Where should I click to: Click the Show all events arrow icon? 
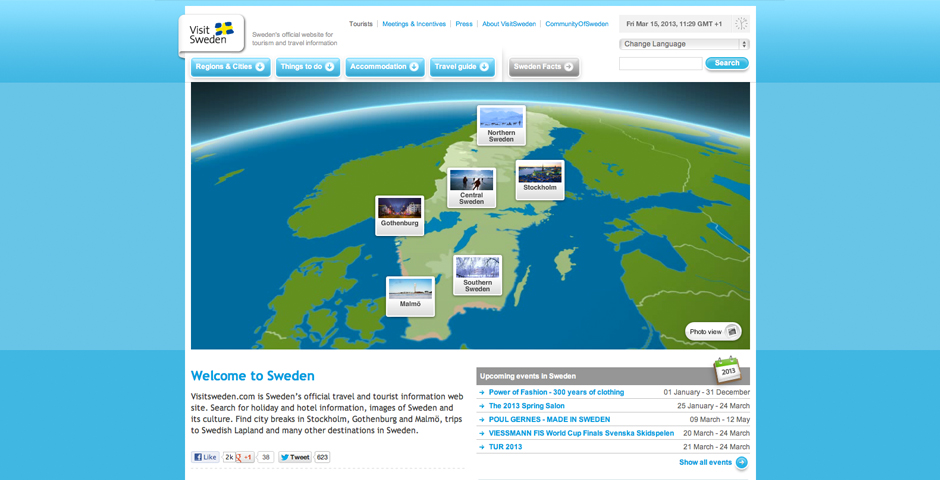[742, 463]
